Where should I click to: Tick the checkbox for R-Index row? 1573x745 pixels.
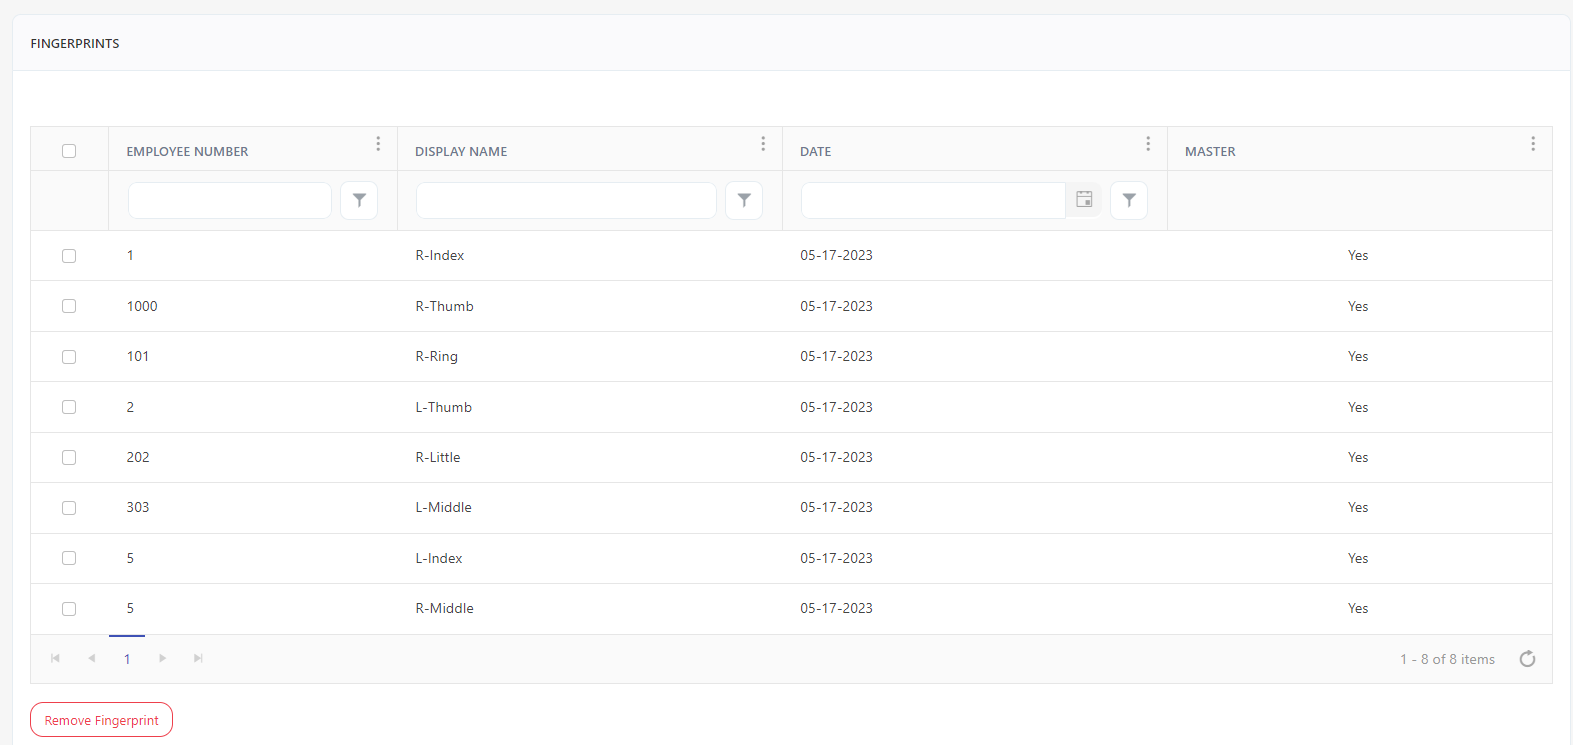click(x=69, y=256)
